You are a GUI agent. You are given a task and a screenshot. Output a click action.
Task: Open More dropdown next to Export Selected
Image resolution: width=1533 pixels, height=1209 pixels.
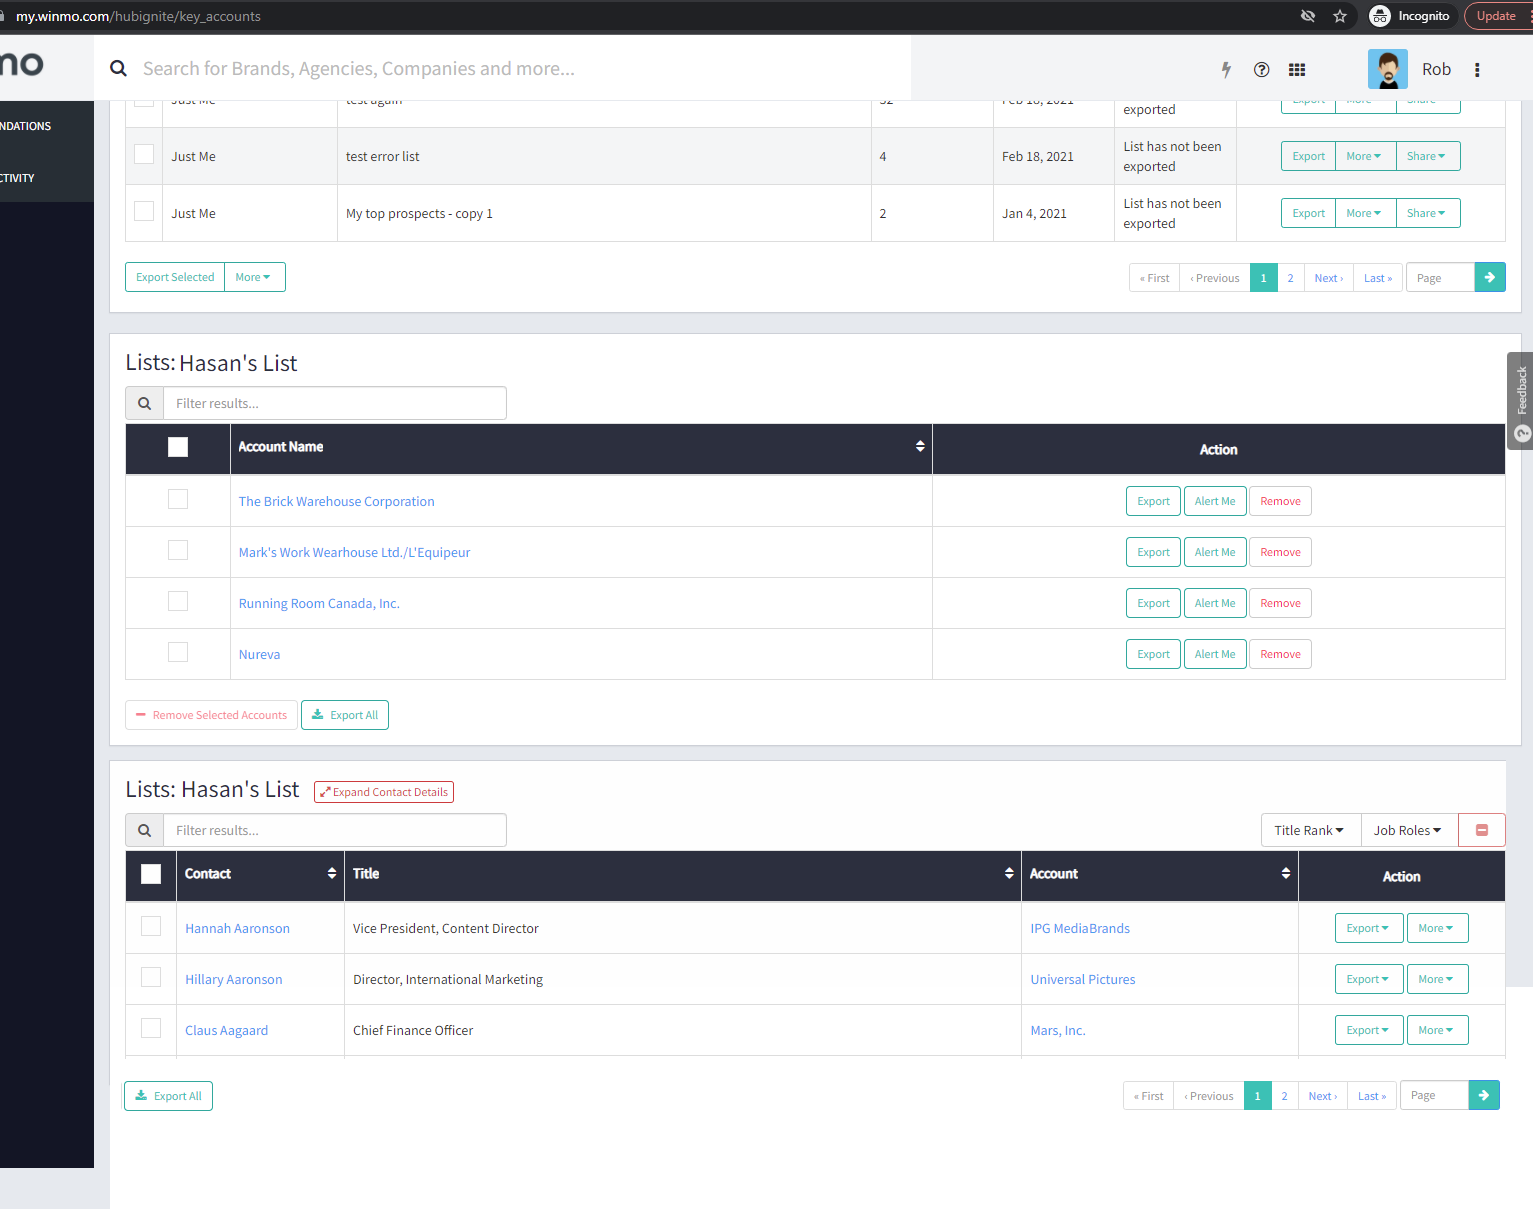pyautogui.click(x=254, y=277)
